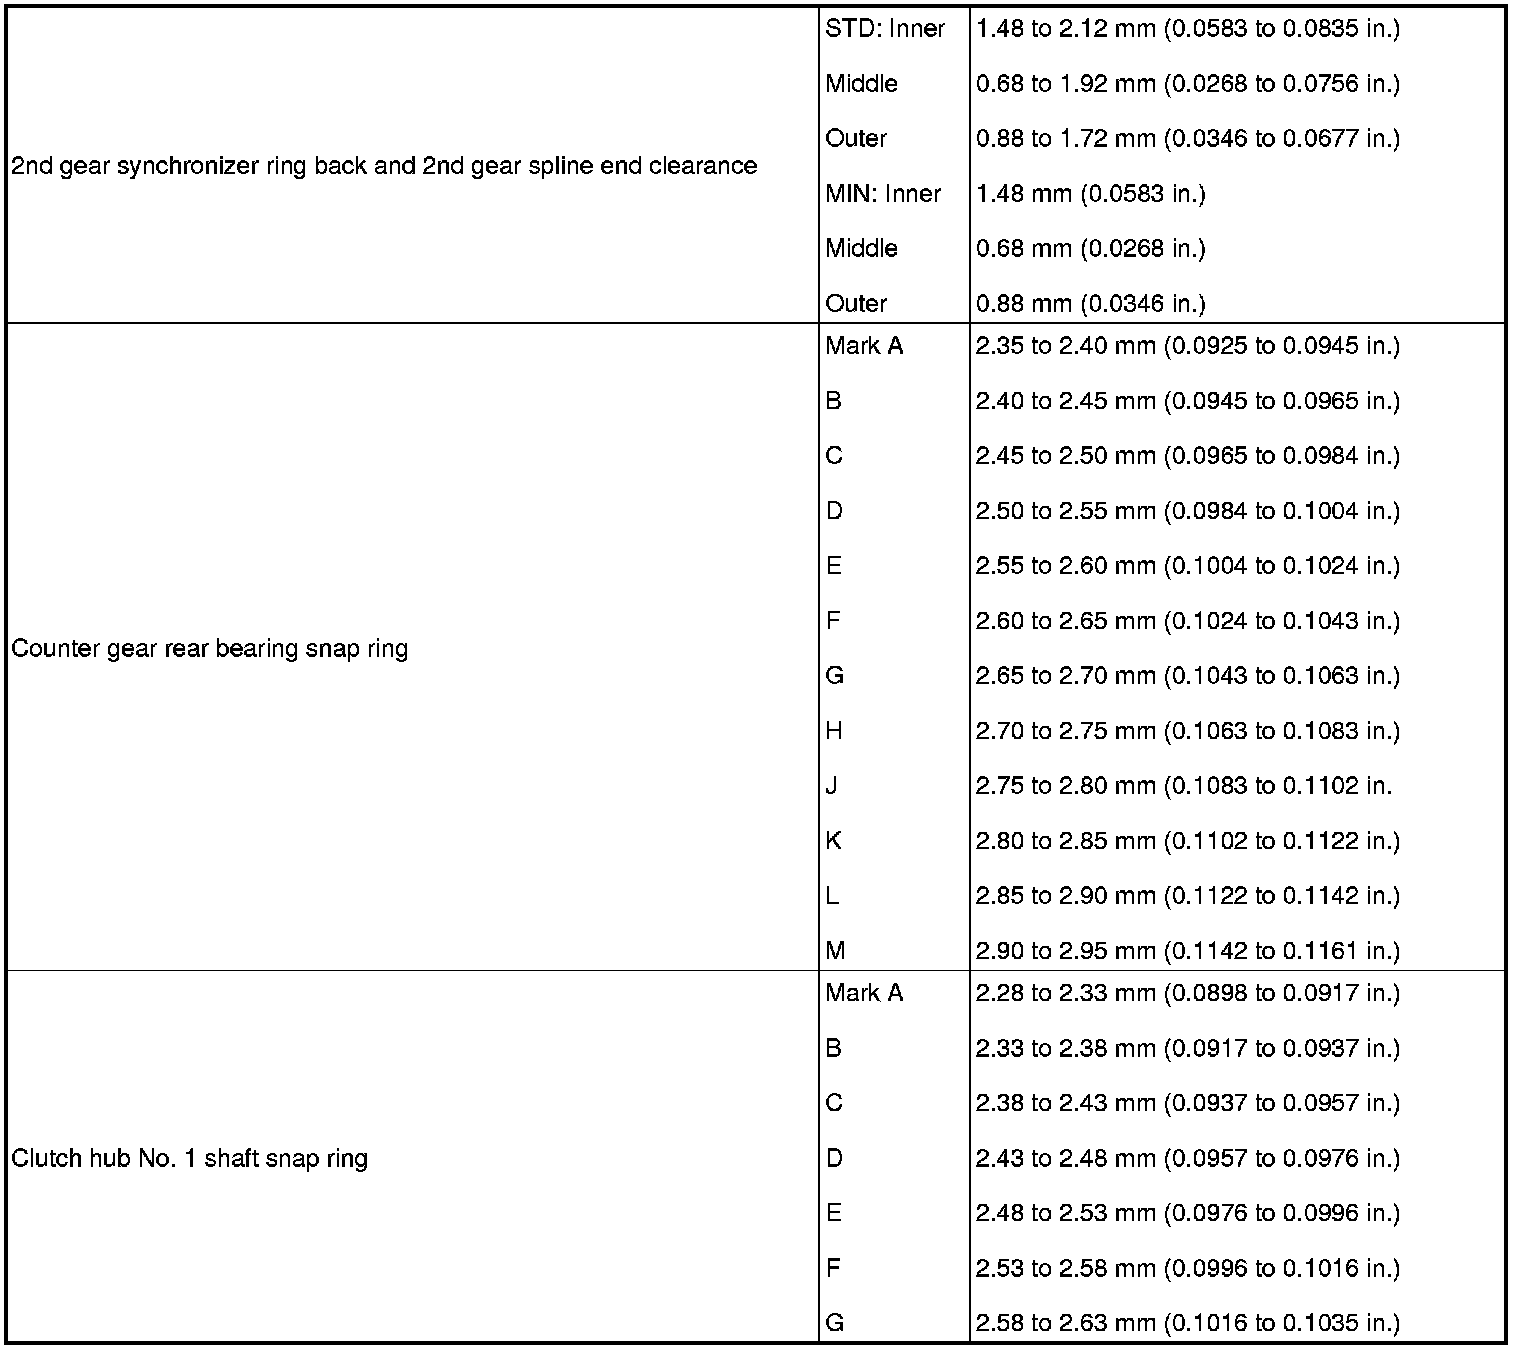
Task: Click the 2.75 to 2.80 mm value
Action: pos(1184,786)
